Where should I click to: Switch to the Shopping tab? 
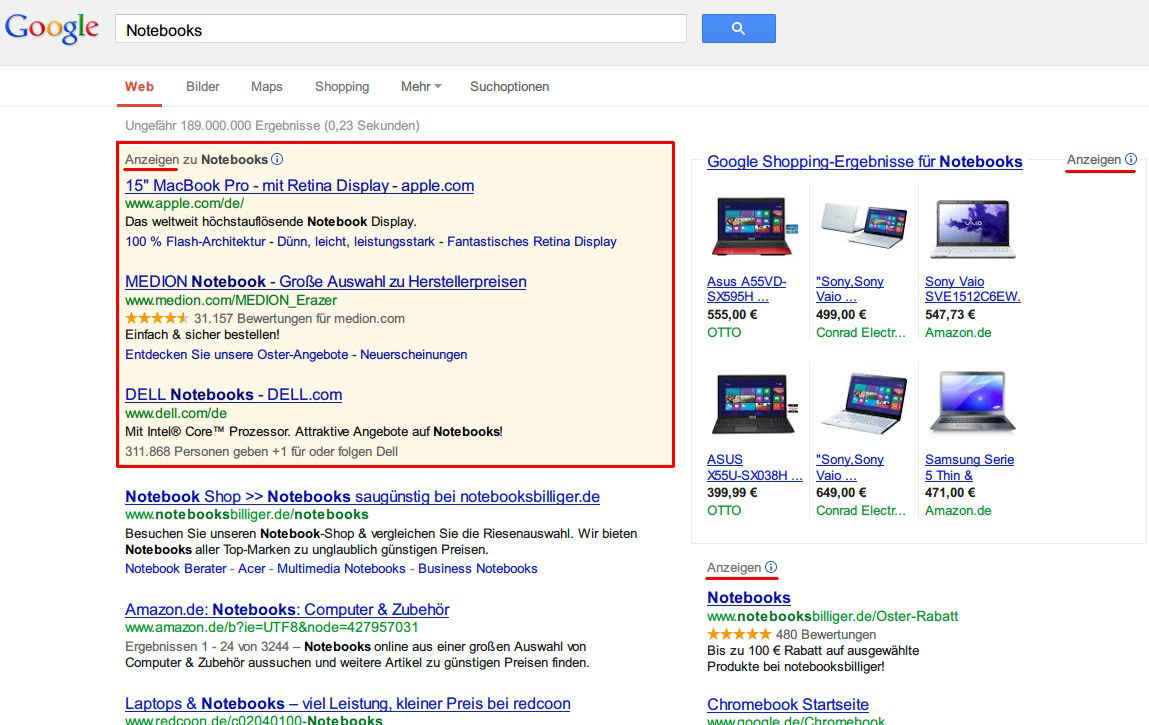pos(342,87)
